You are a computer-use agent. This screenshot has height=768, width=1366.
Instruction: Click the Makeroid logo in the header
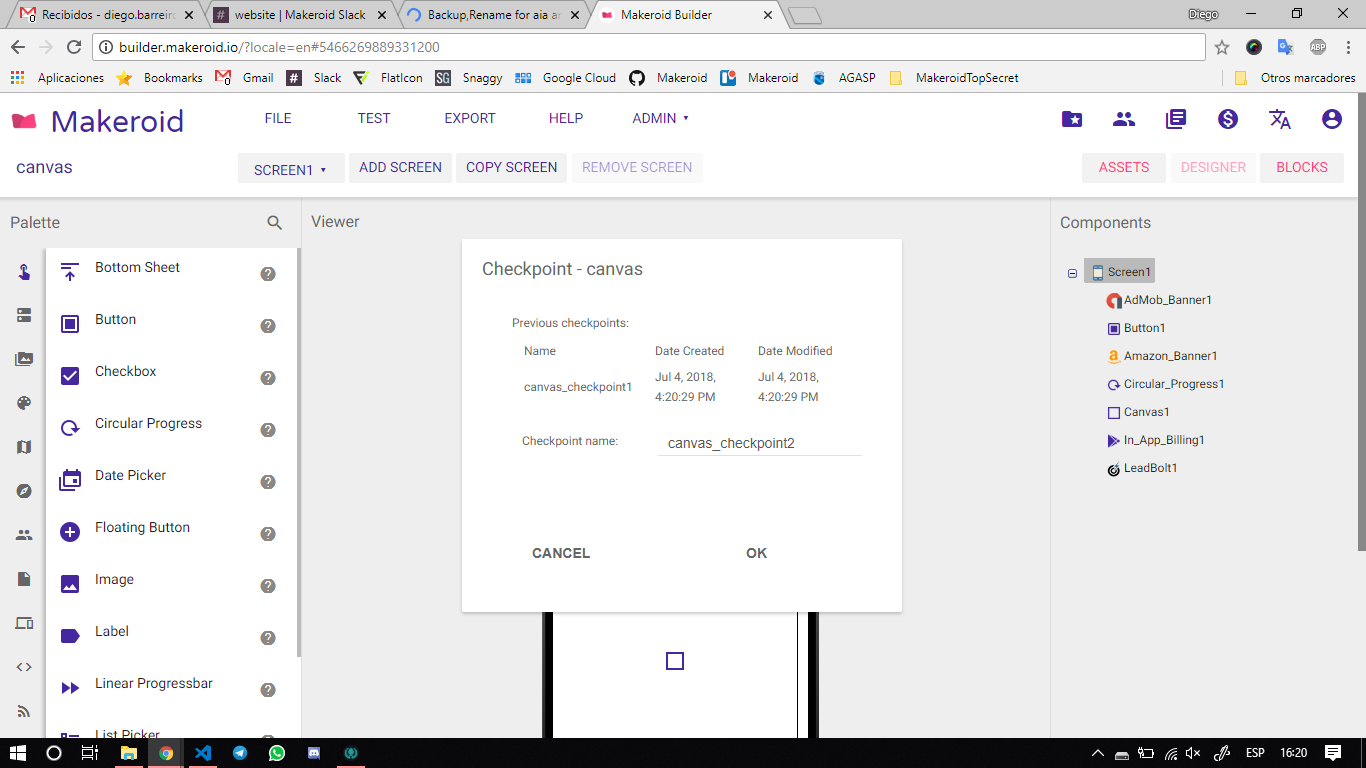point(98,121)
